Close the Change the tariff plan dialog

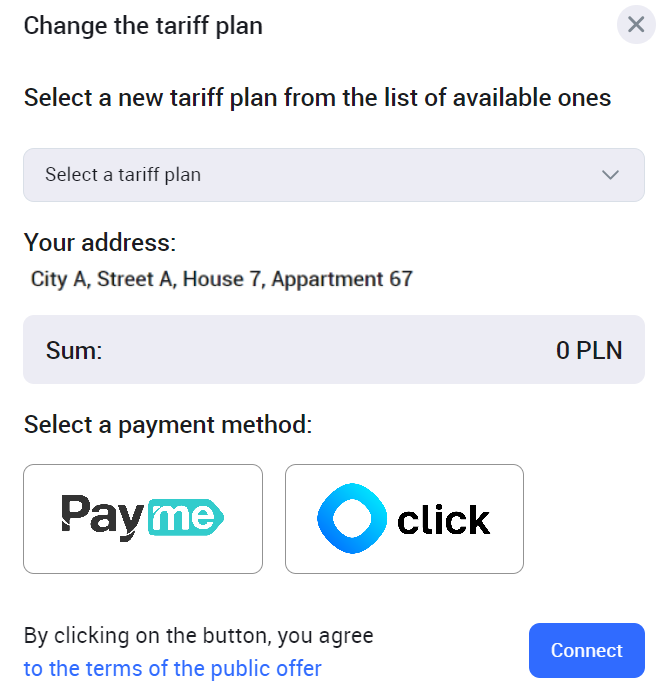click(636, 24)
